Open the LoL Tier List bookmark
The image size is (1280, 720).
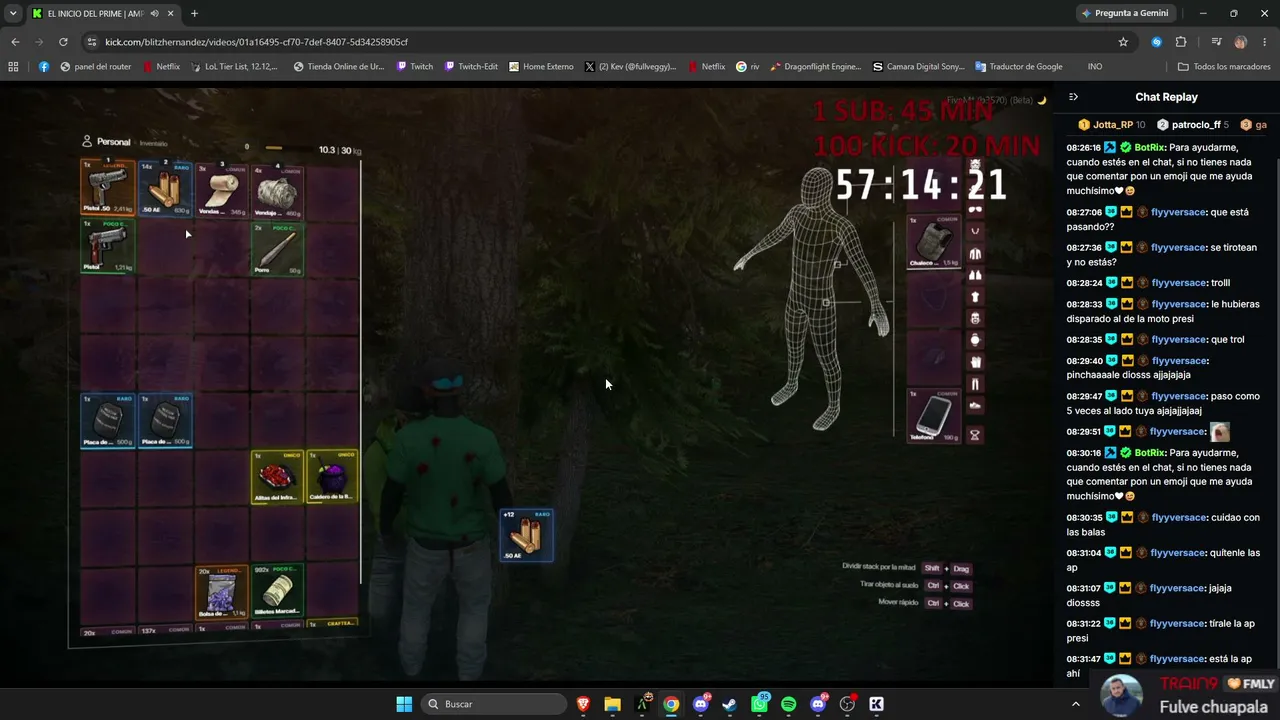(233, 67)
